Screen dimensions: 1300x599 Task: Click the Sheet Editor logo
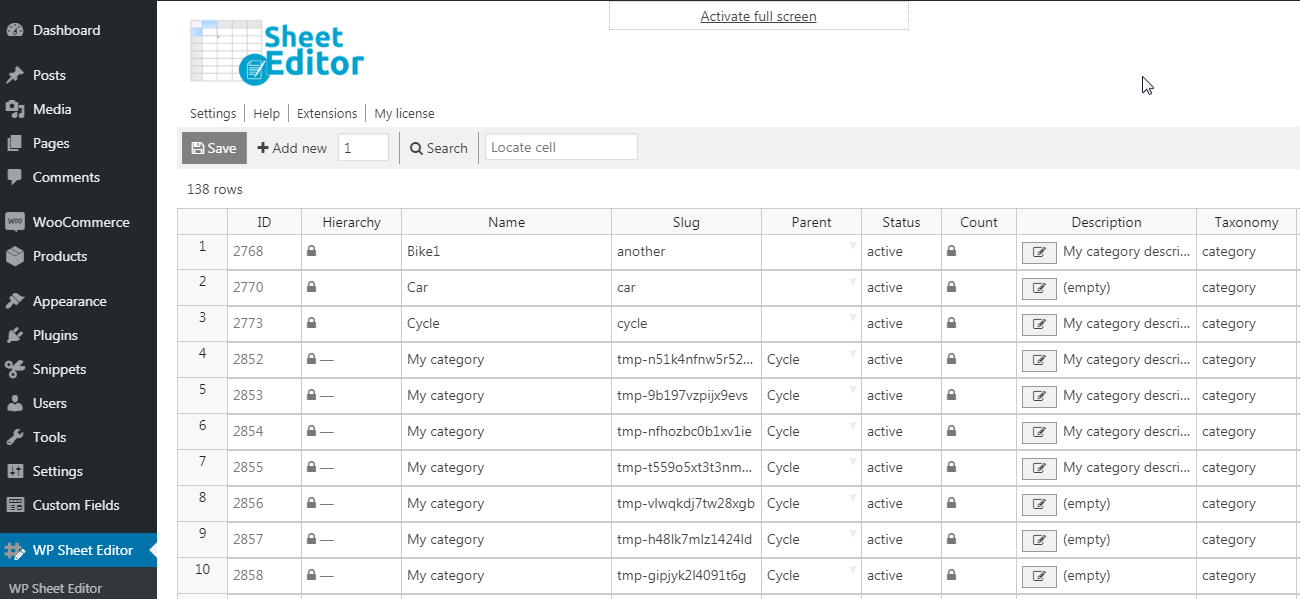277,53
